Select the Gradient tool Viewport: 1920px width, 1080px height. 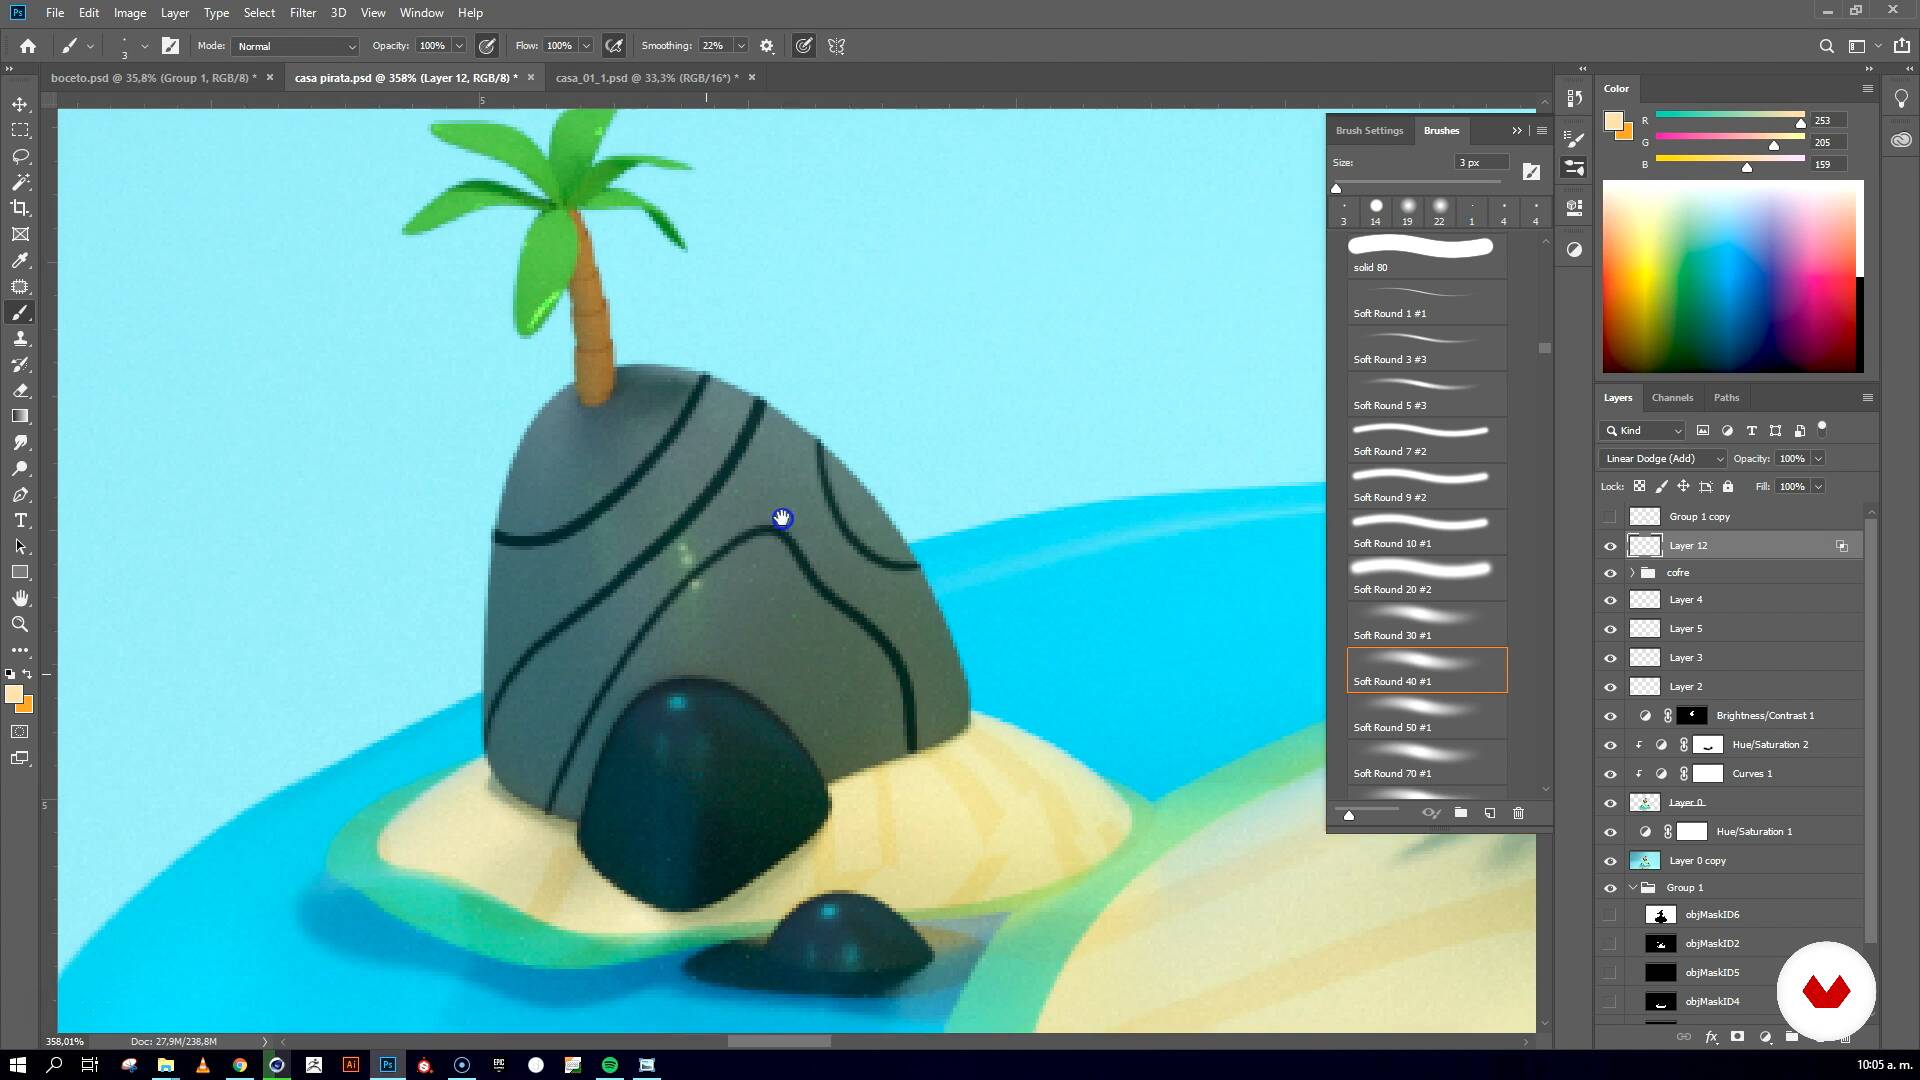click(20, 417)
